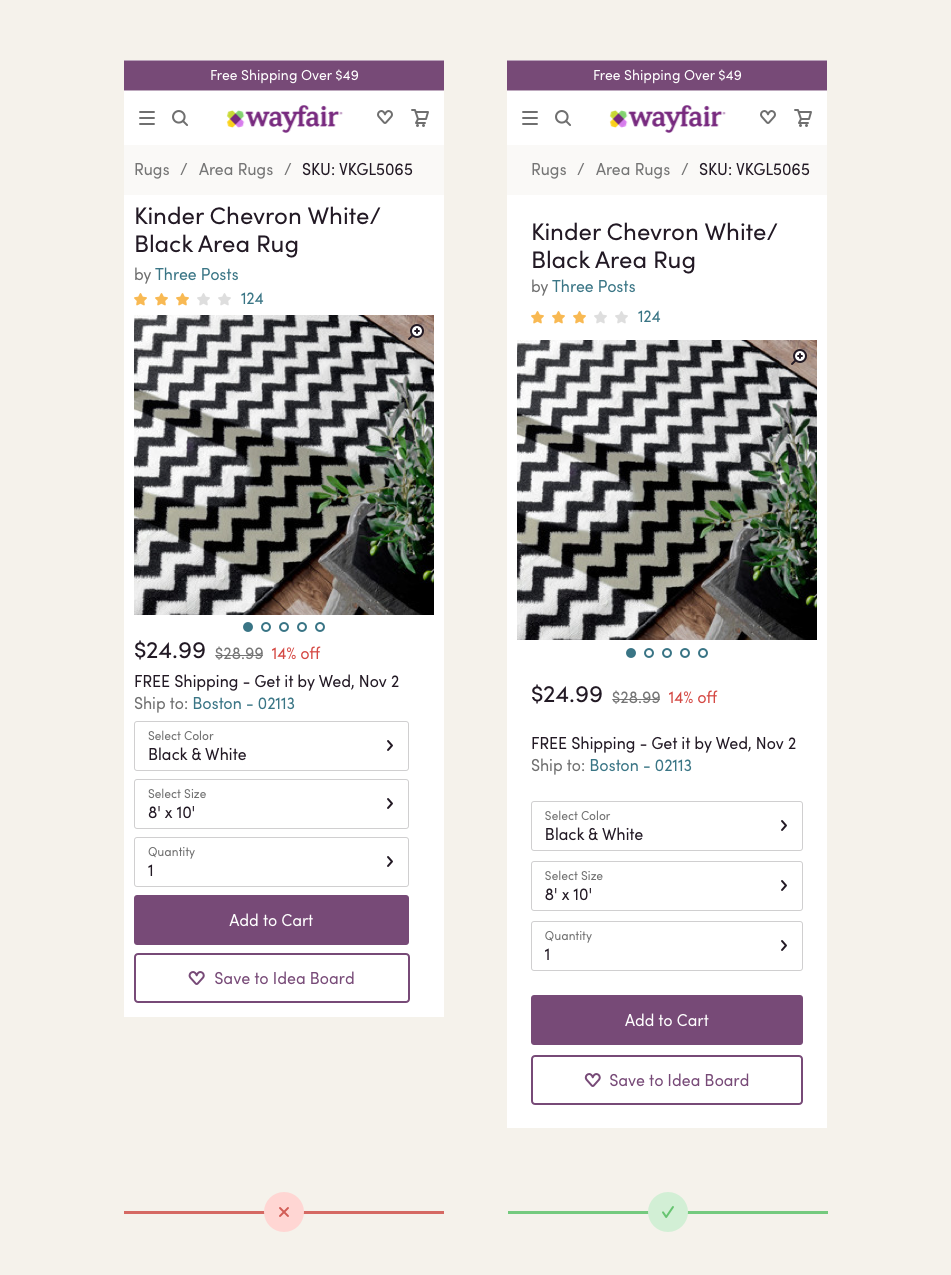The width and height of the screenshot is (951, 1275).
Task: Go to Rugs breadcrumb in left mockup
Action: tap(152, 169)
